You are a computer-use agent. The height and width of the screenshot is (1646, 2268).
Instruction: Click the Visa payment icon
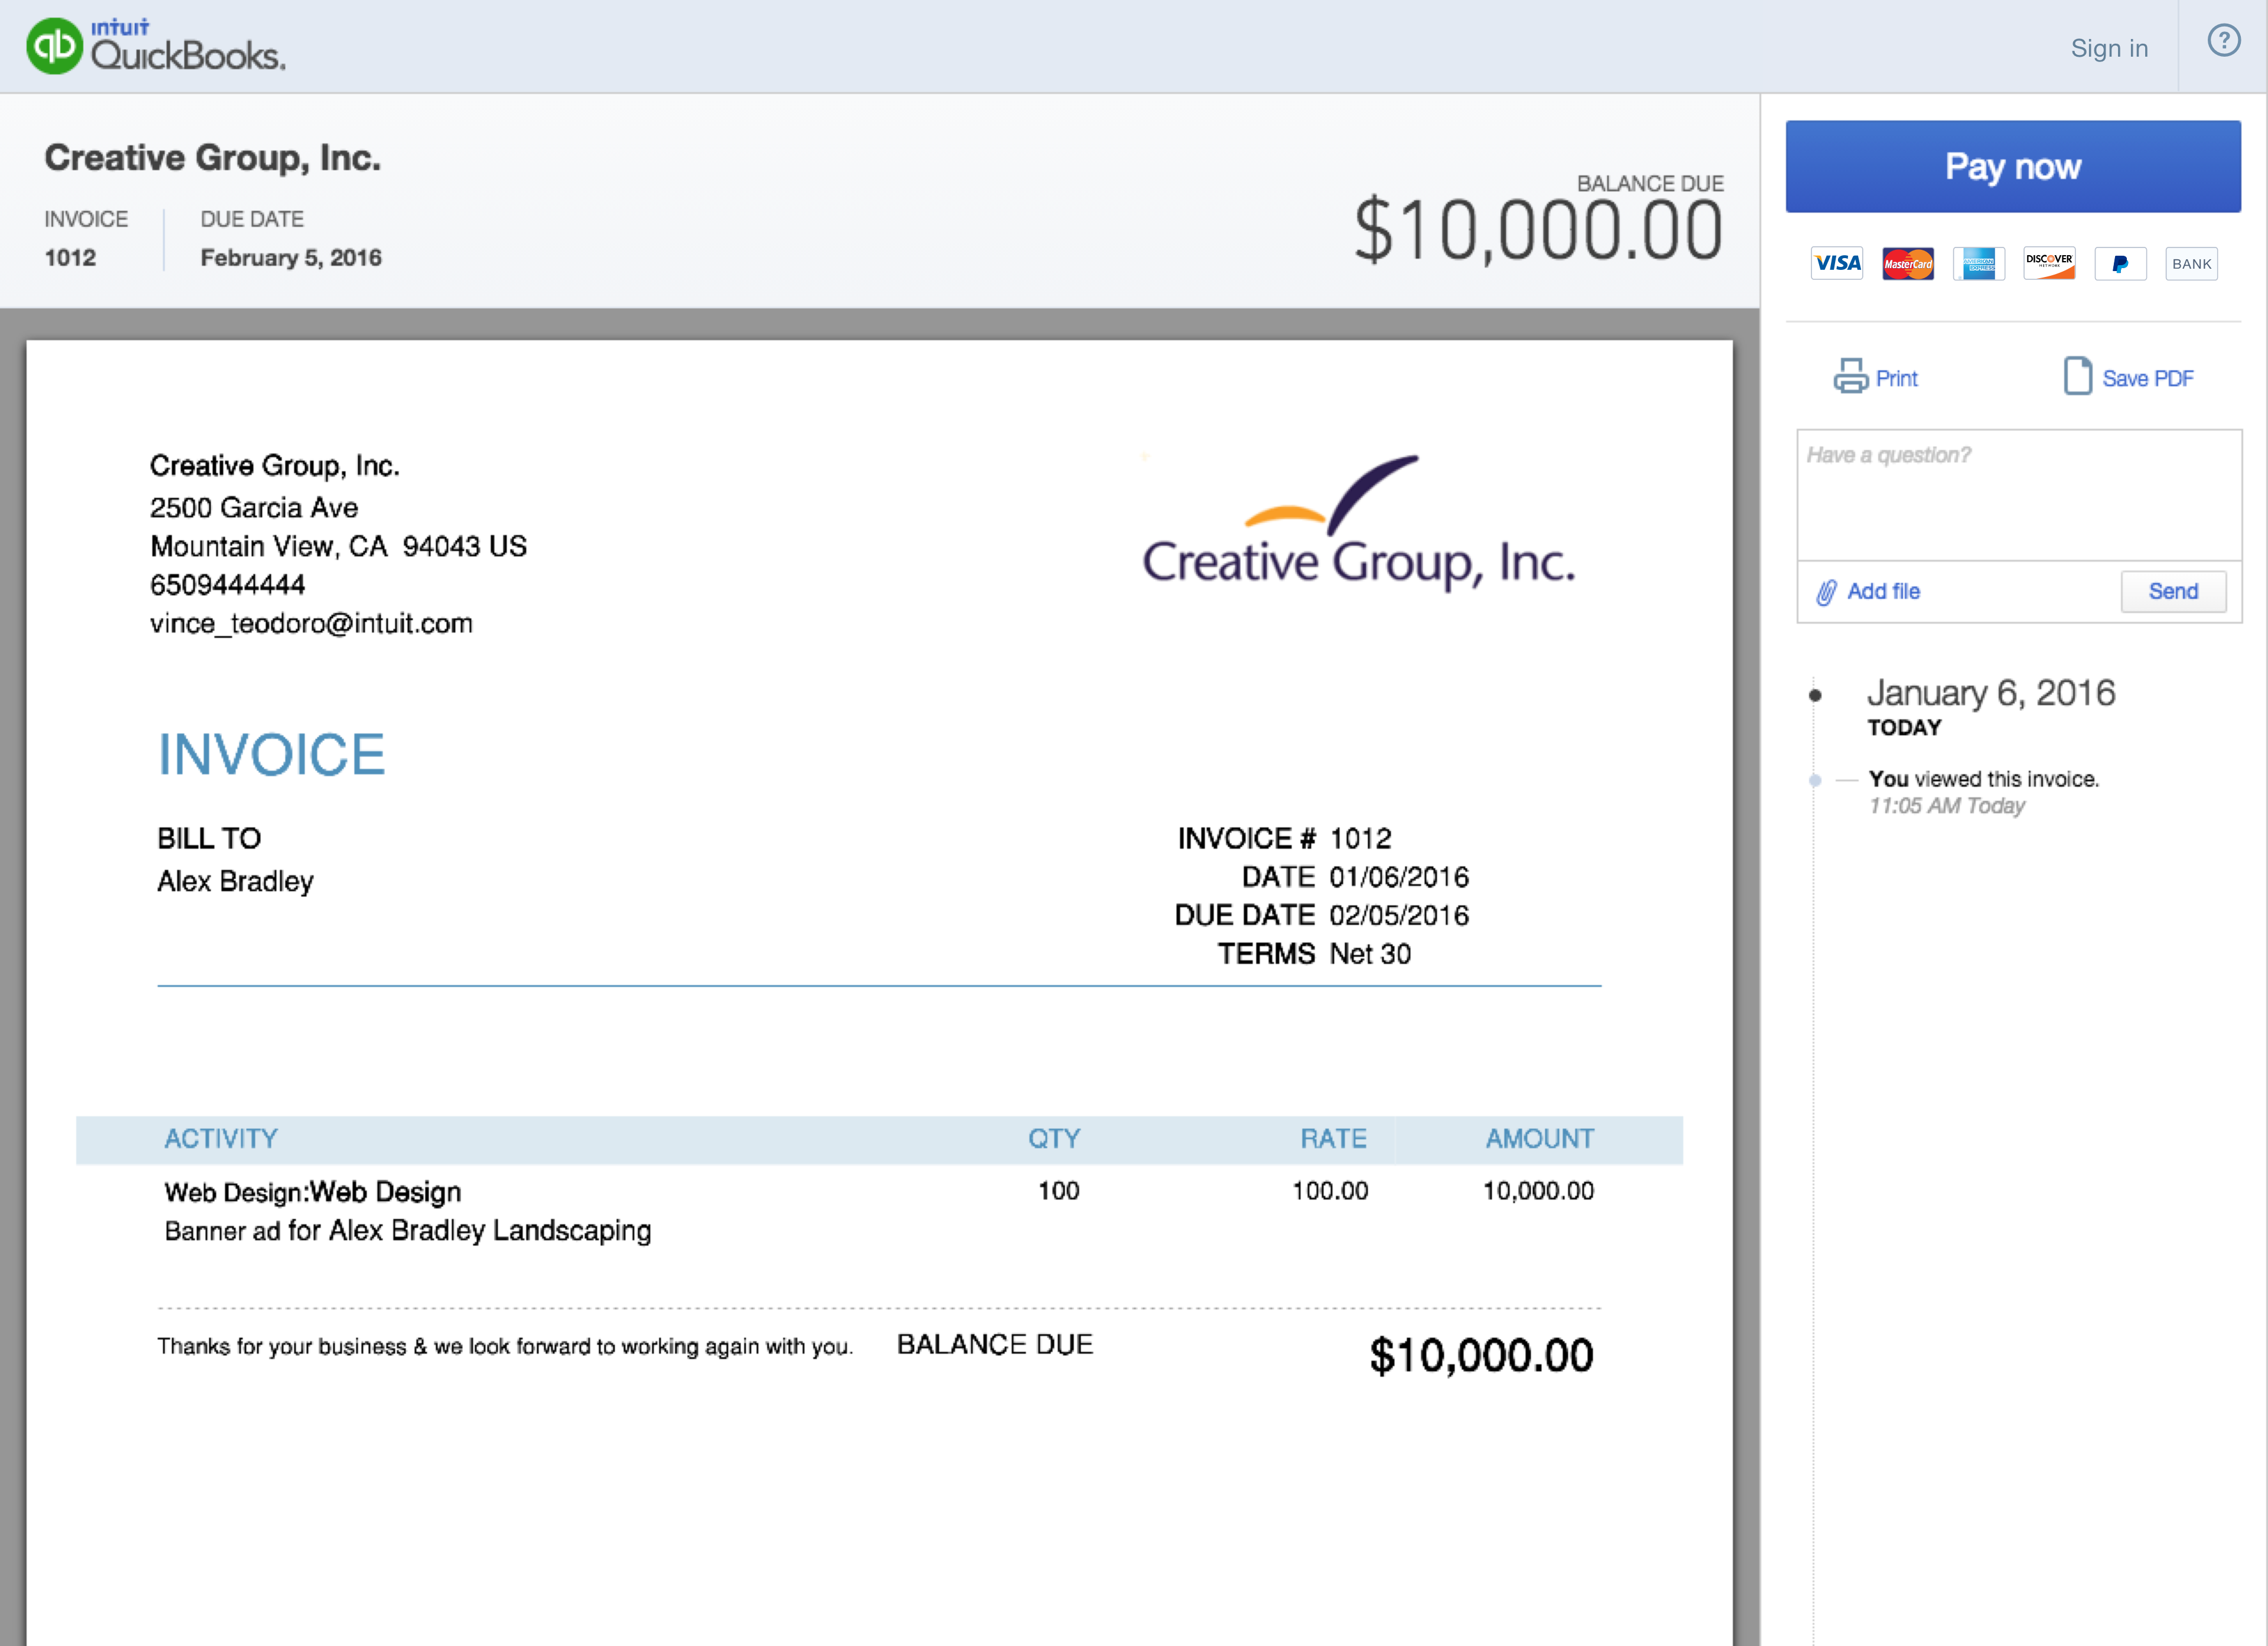pos(1839,262)
